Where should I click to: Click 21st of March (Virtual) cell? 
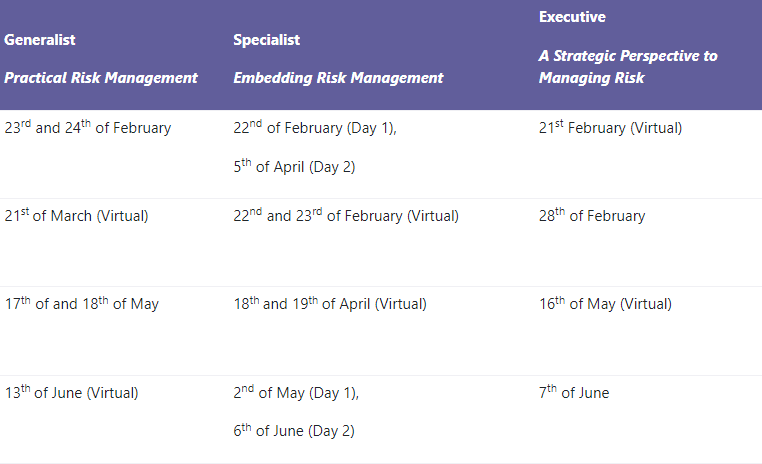coord(76,215)
